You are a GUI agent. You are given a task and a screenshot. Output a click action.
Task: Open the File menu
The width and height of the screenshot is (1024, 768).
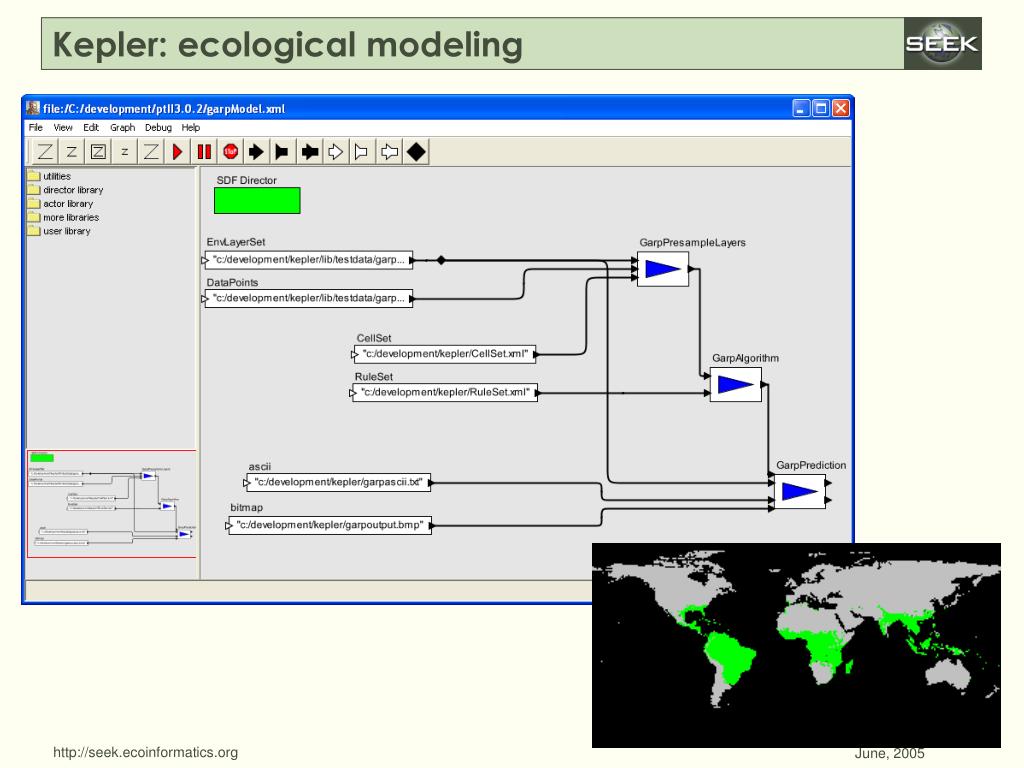(x=35, y=127)
